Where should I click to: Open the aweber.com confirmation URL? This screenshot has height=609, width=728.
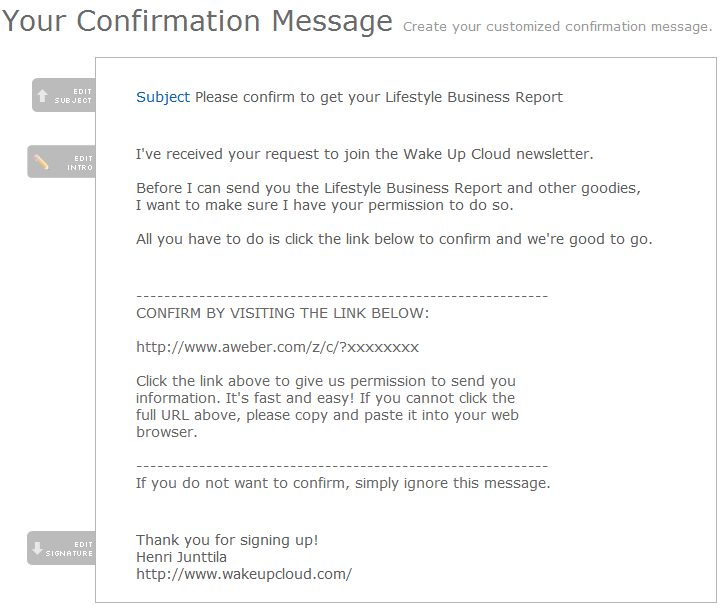277,347
